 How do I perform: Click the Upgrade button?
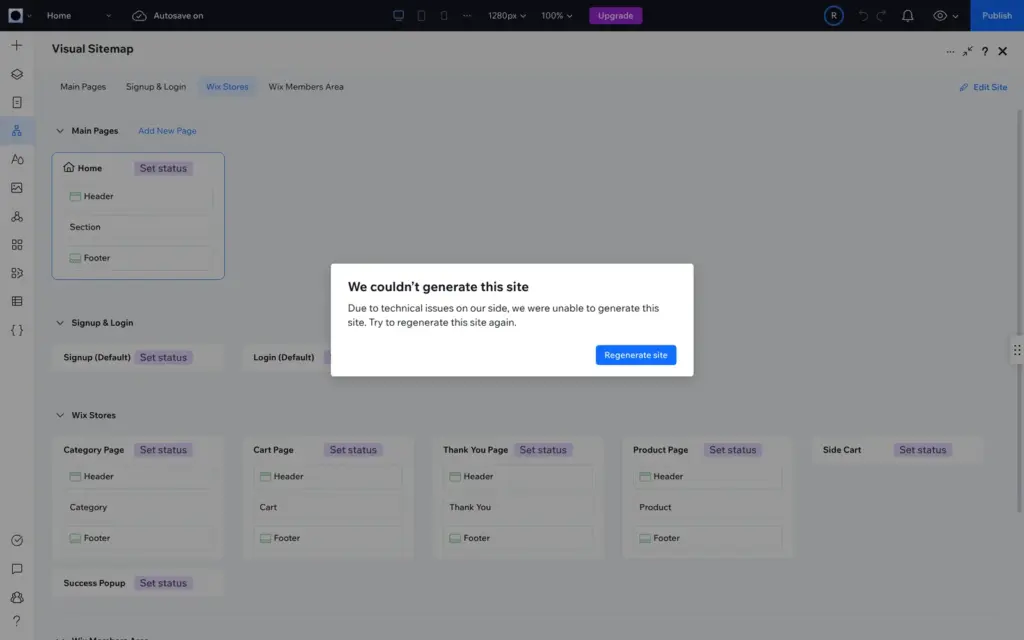615,16
